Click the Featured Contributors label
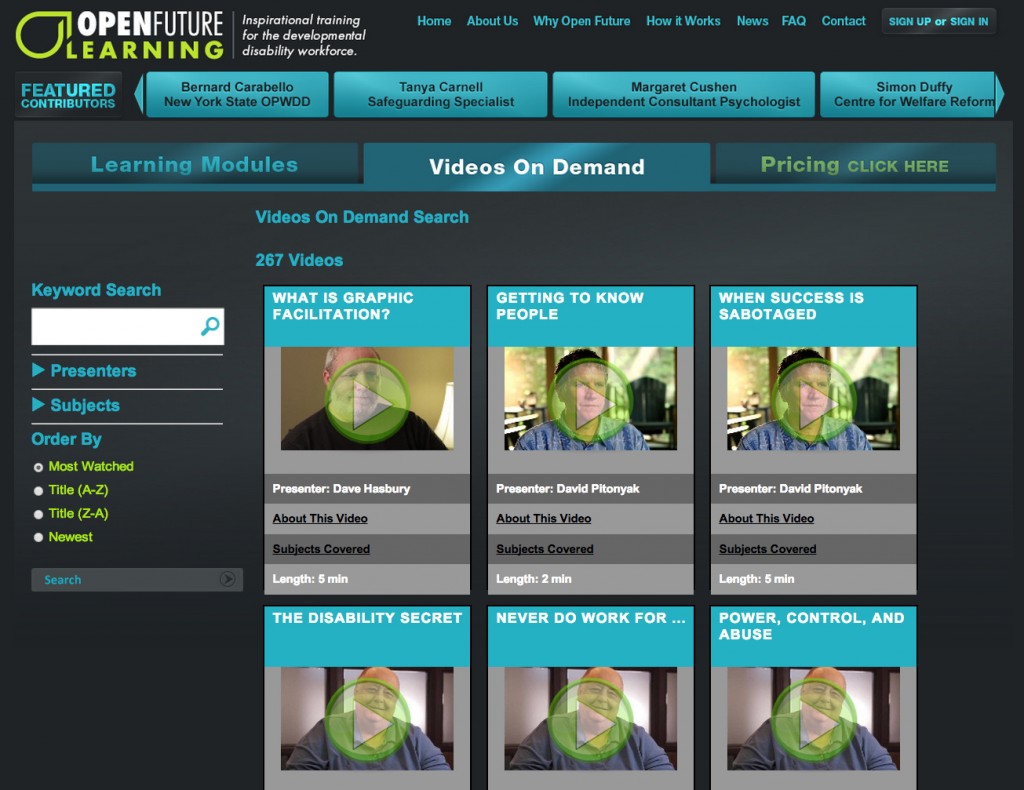The height and width of the screenshot is (790, 1024). point(68,95)
